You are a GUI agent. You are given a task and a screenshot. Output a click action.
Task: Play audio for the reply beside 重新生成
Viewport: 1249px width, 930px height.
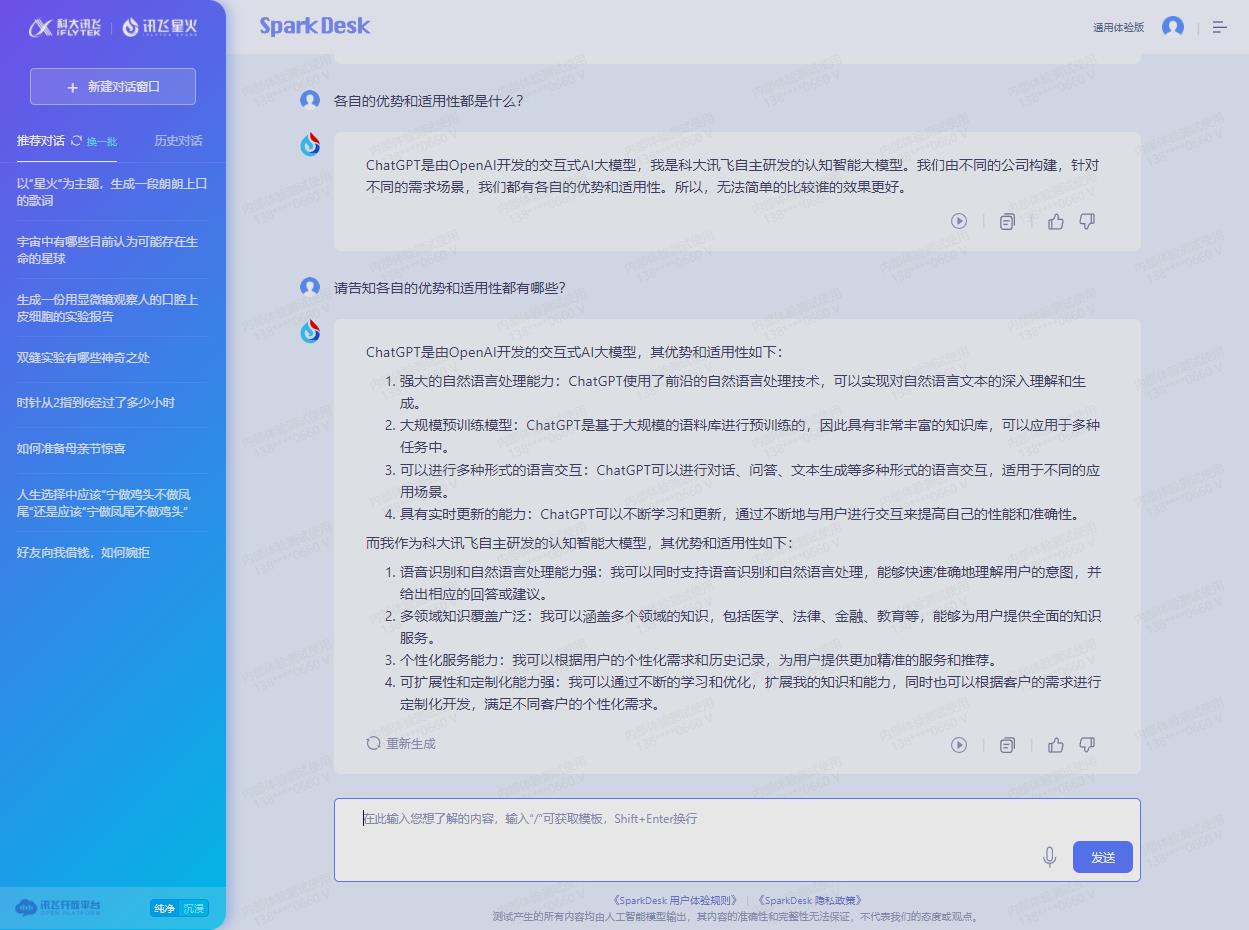(959, 745)
